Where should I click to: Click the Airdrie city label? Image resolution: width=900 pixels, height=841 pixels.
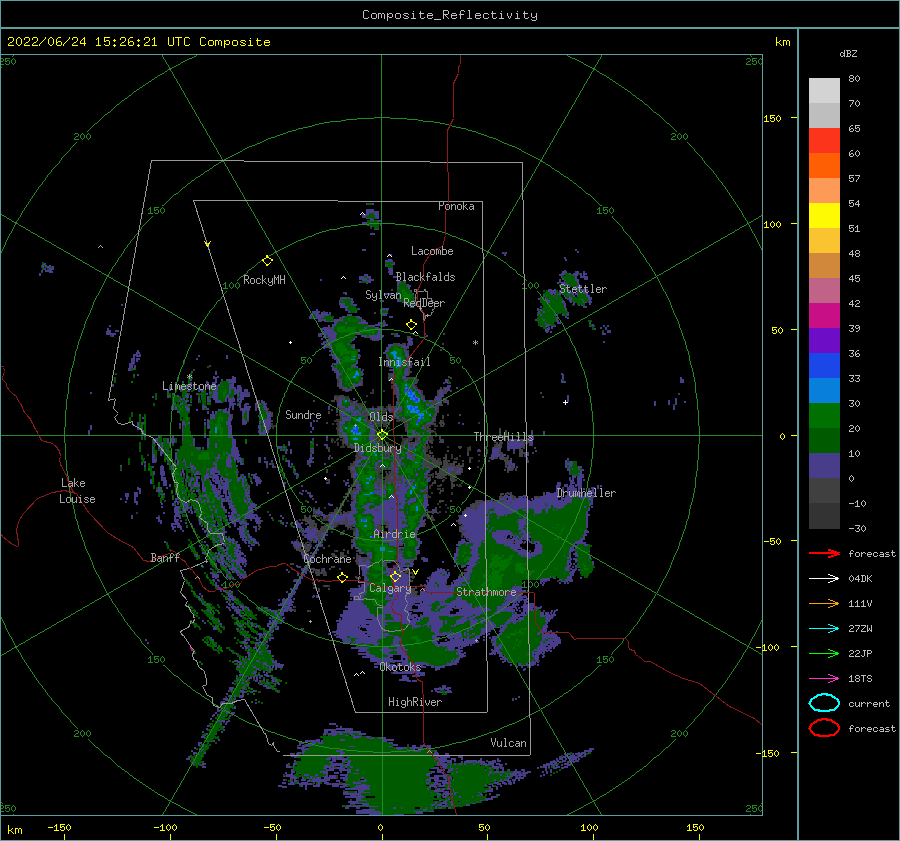tap(394, 534)
